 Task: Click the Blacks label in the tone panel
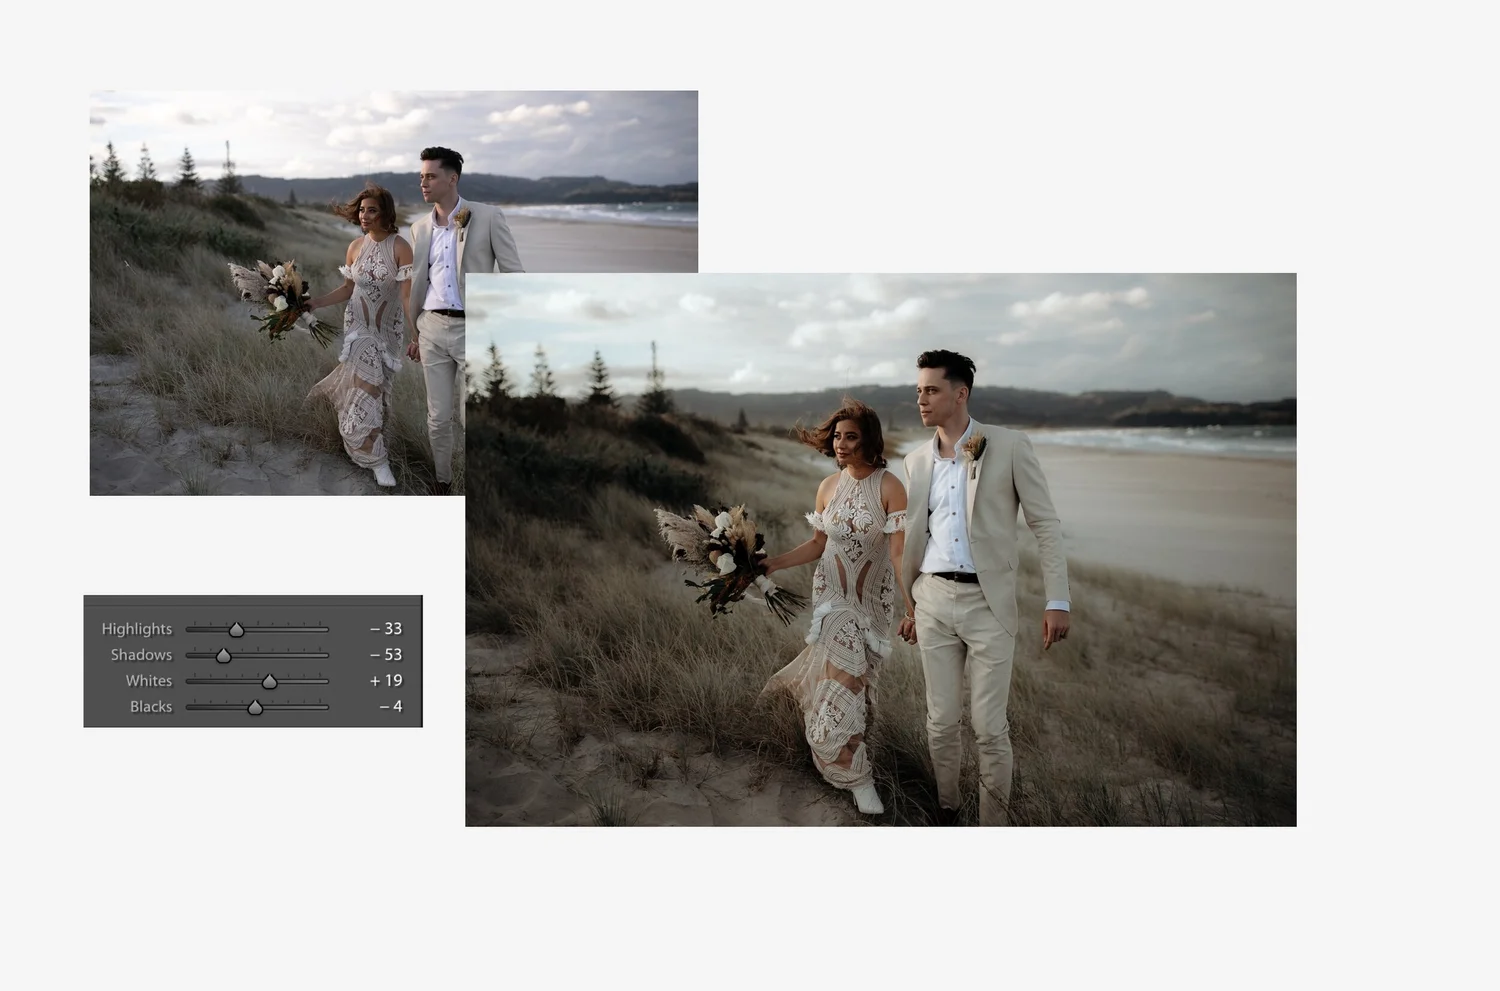pyautogui.click(x=151, y=707)
